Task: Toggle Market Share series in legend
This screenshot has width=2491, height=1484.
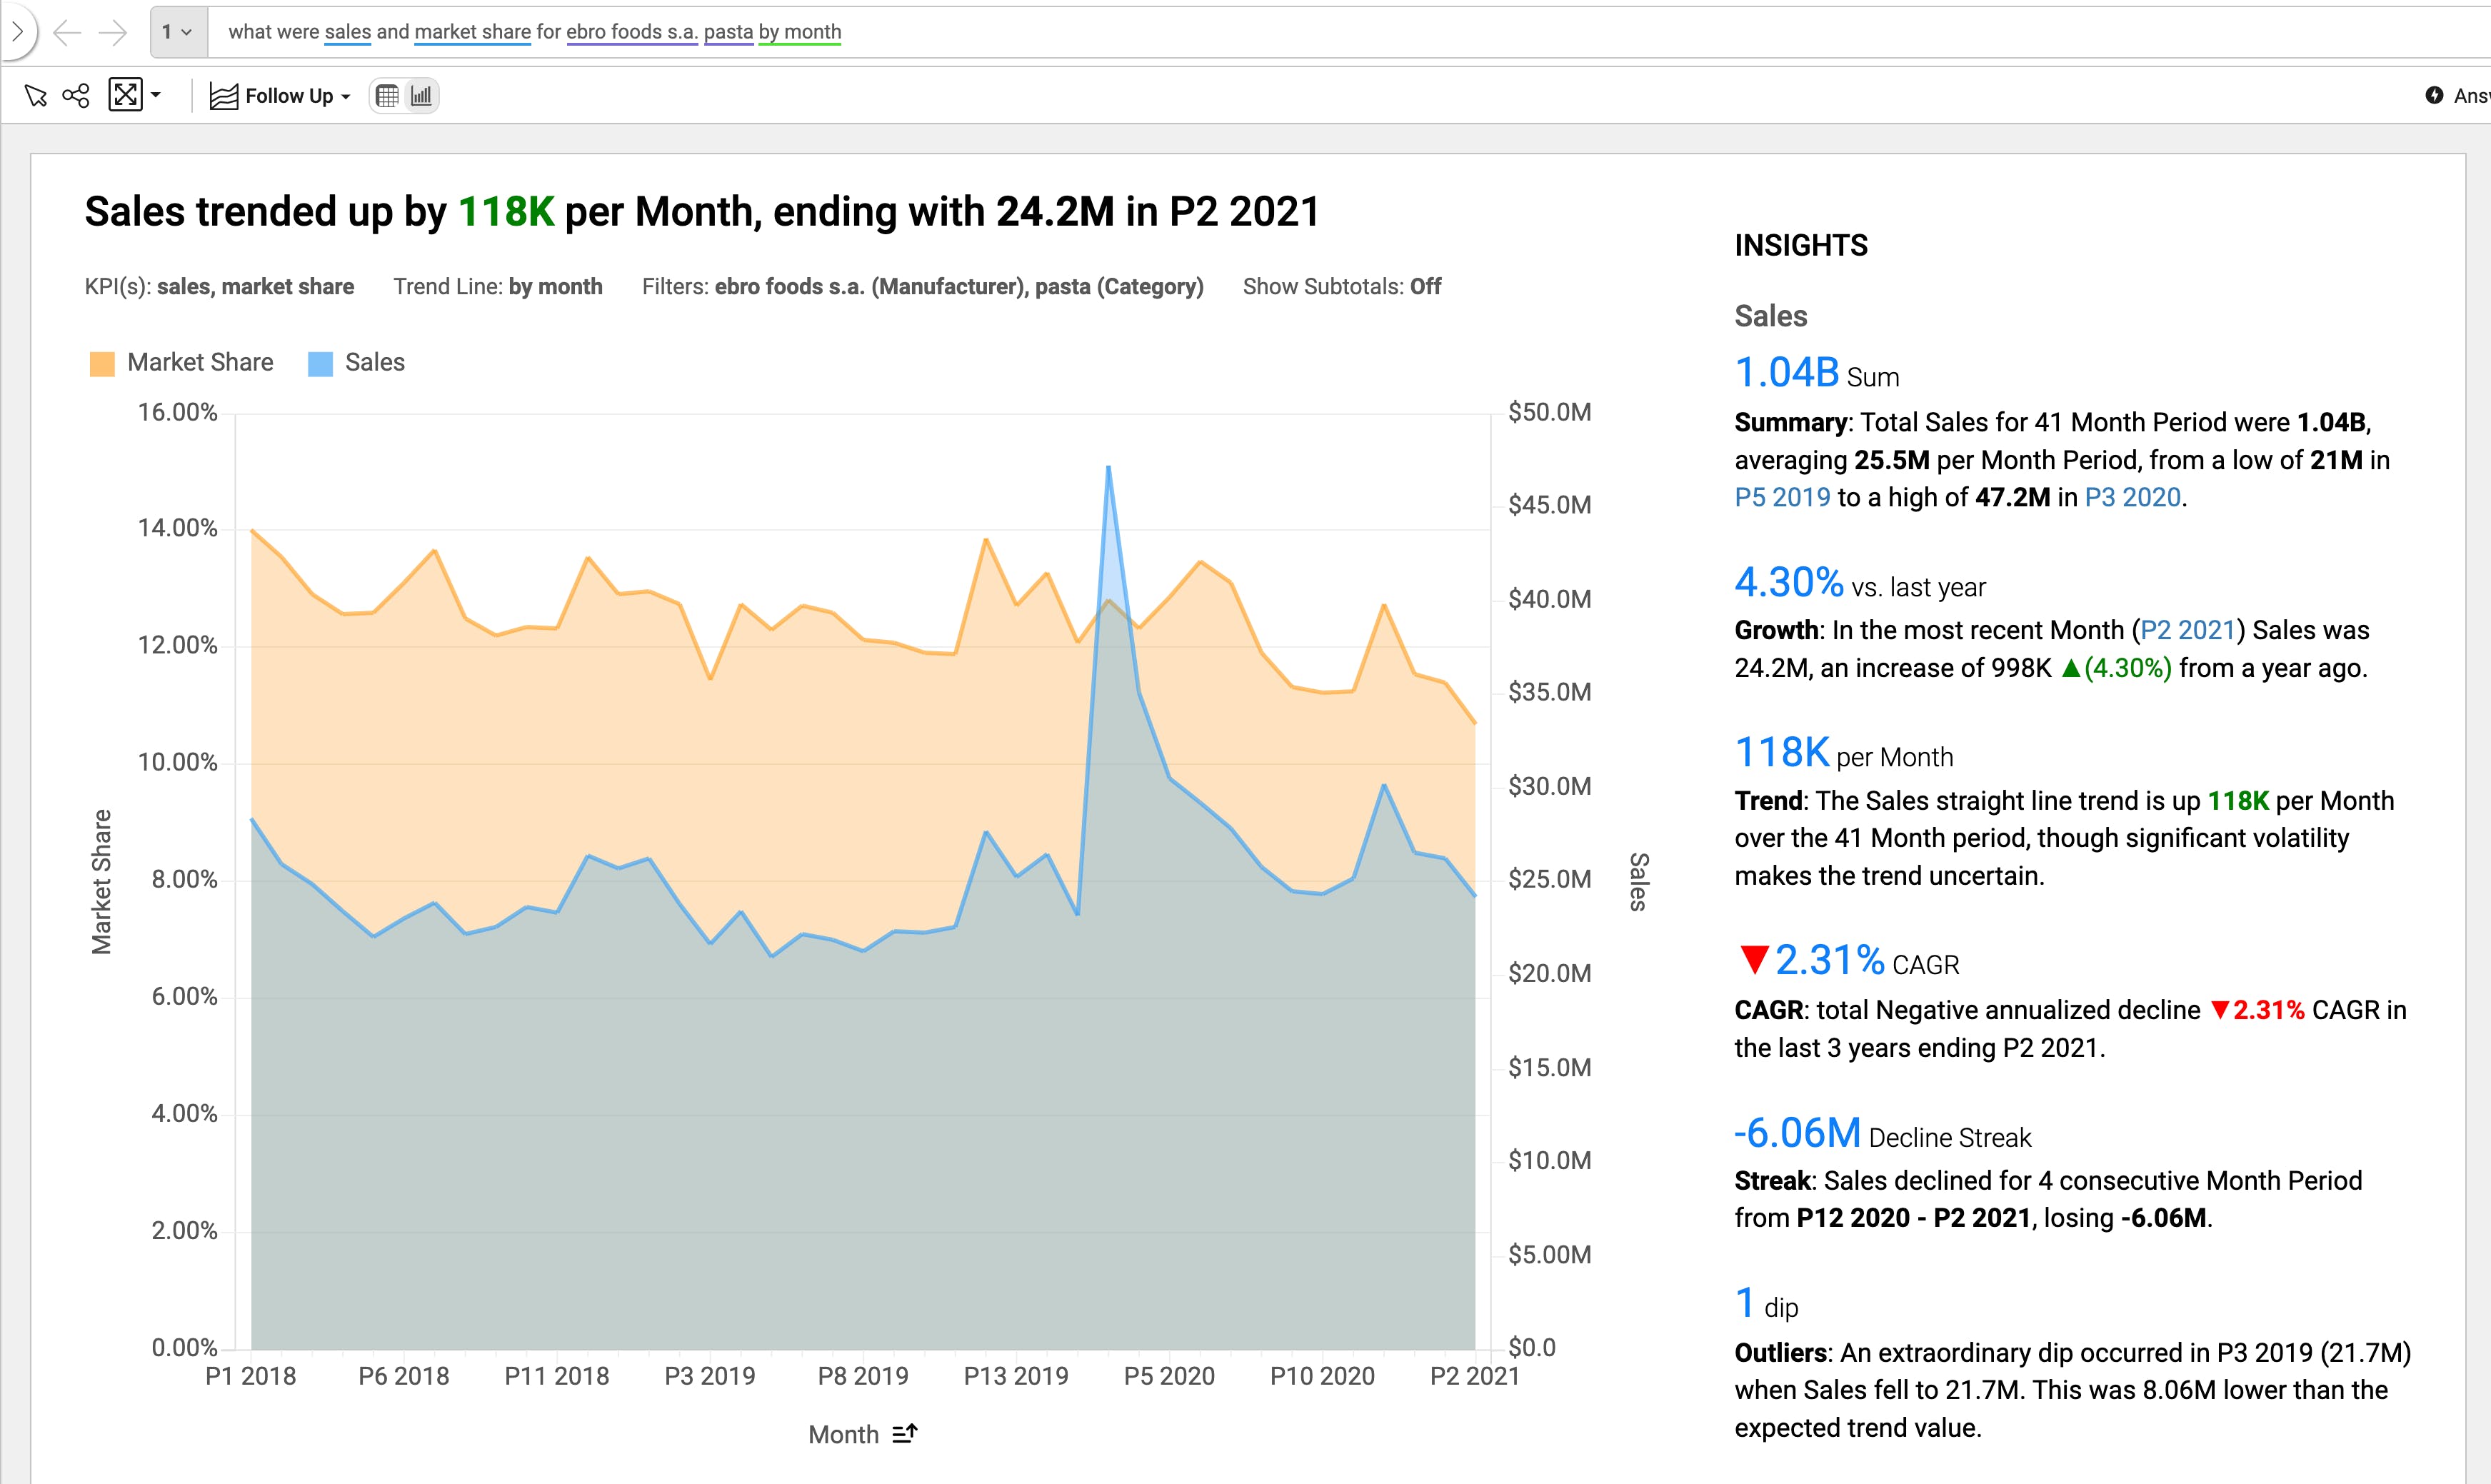Action: pos(199,363)
